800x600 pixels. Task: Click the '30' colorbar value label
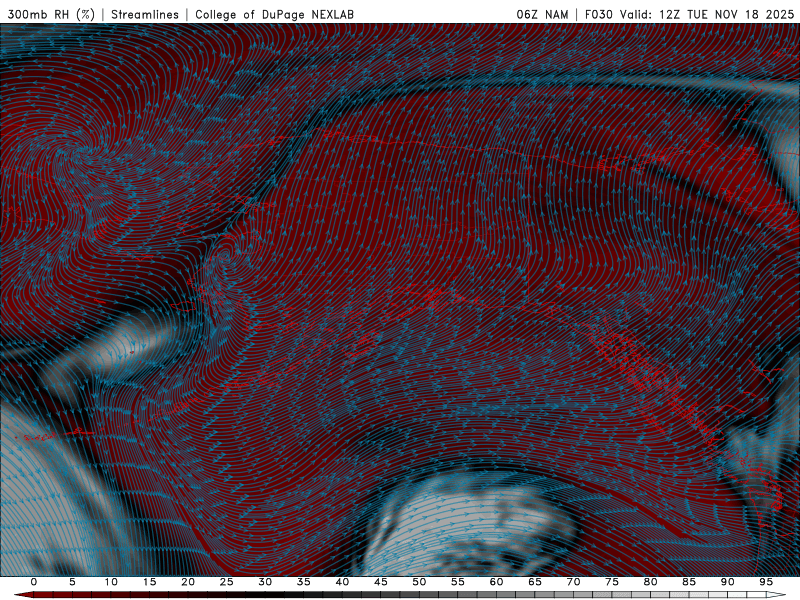tap(265, 582)
